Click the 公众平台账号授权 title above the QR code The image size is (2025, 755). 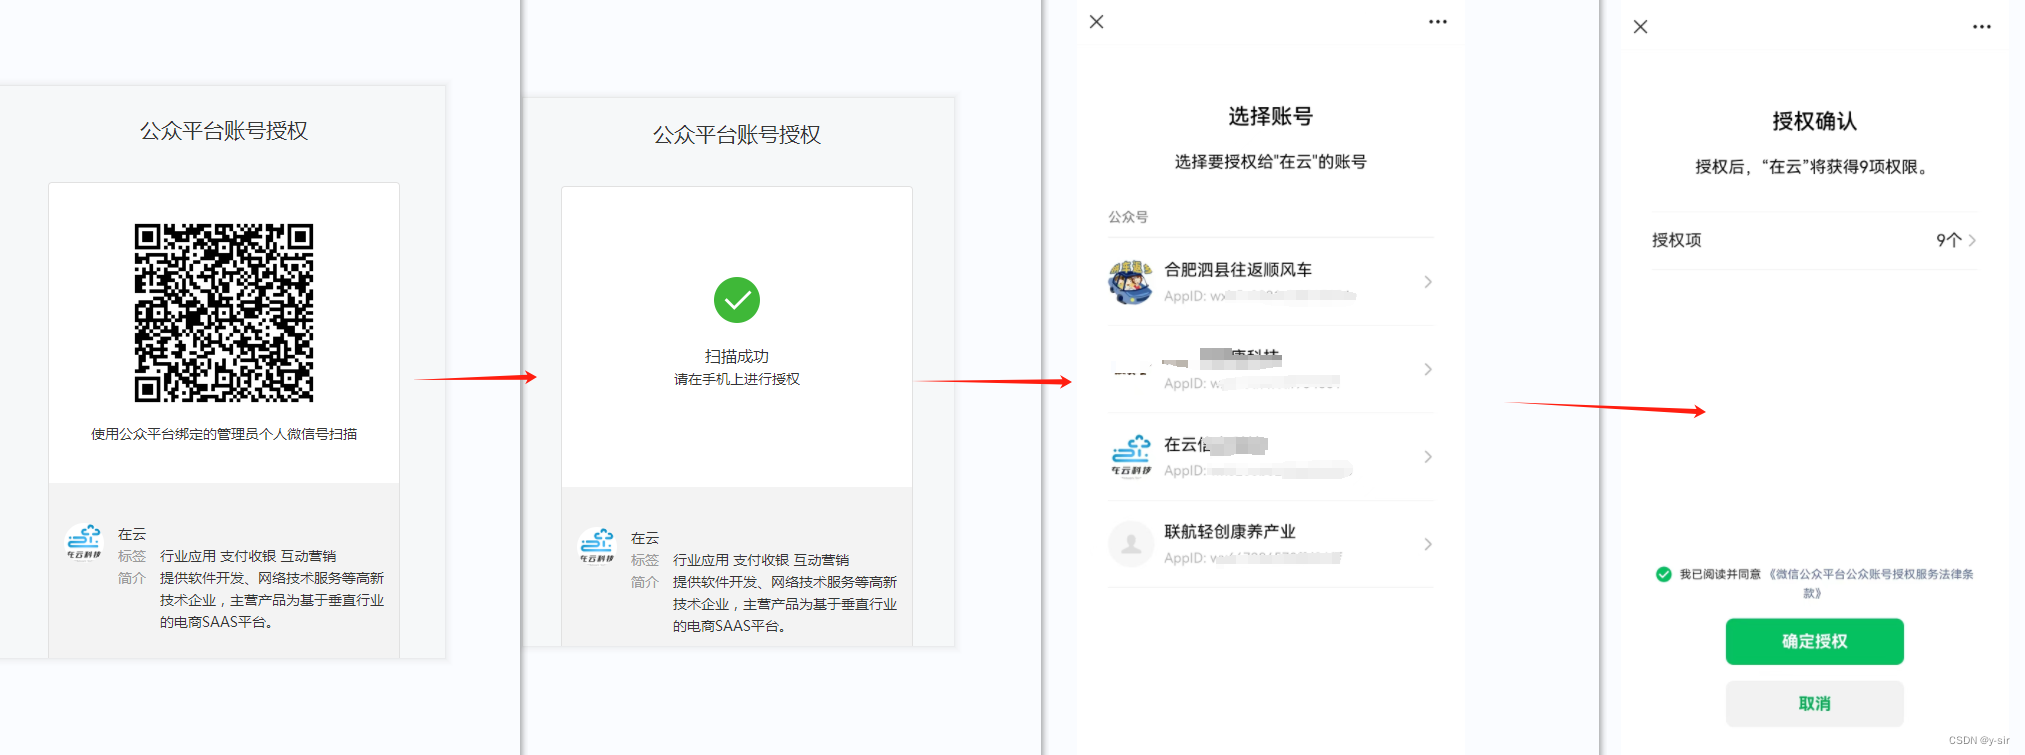pyautogui.click(x=224, y=131)
